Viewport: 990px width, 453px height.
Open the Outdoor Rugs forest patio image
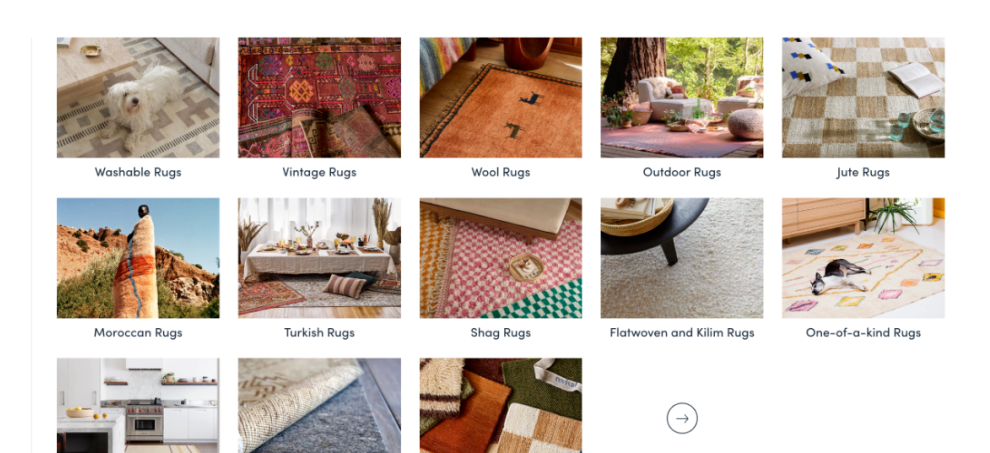point(682,97)
